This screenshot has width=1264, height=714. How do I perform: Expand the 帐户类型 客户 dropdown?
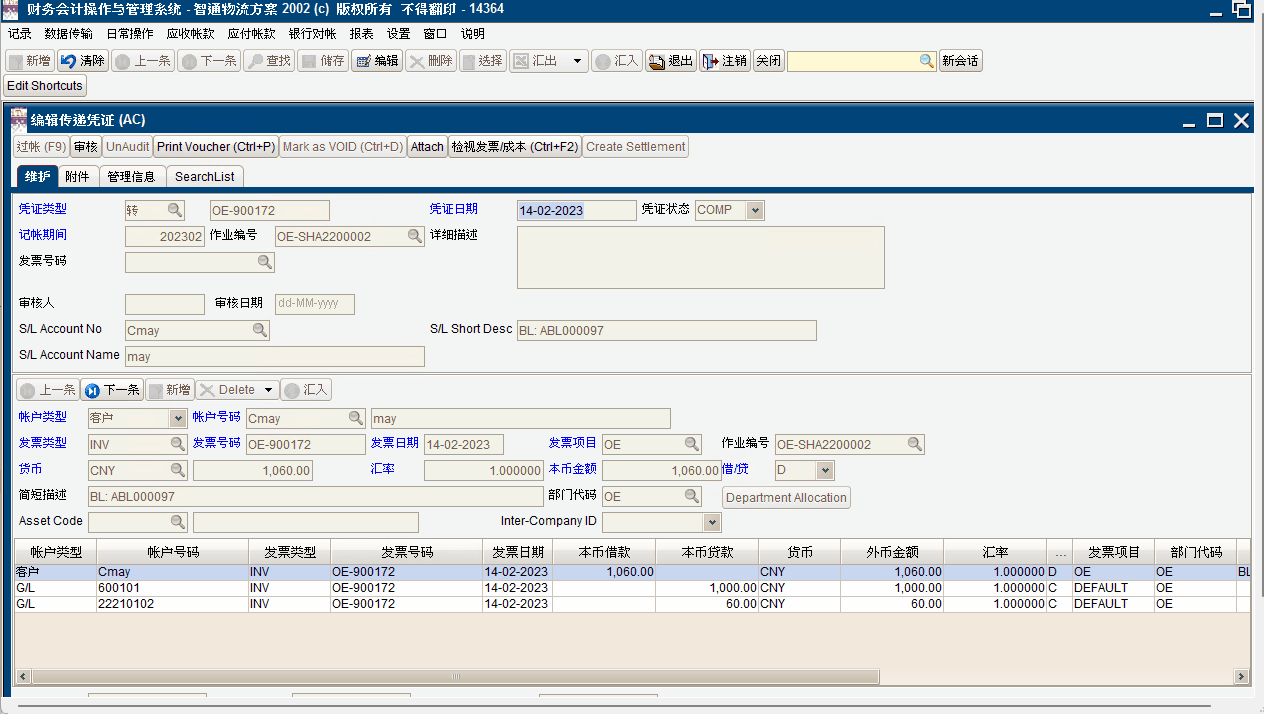[178, 418]
